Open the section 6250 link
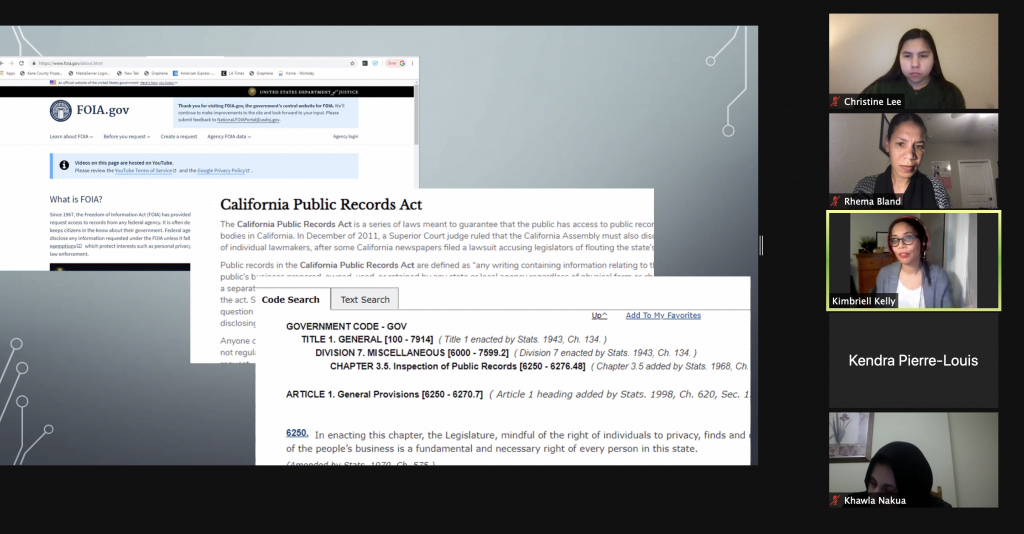Image resolution: width=1024 pixels, height=534 pixels. coord(296,433)
